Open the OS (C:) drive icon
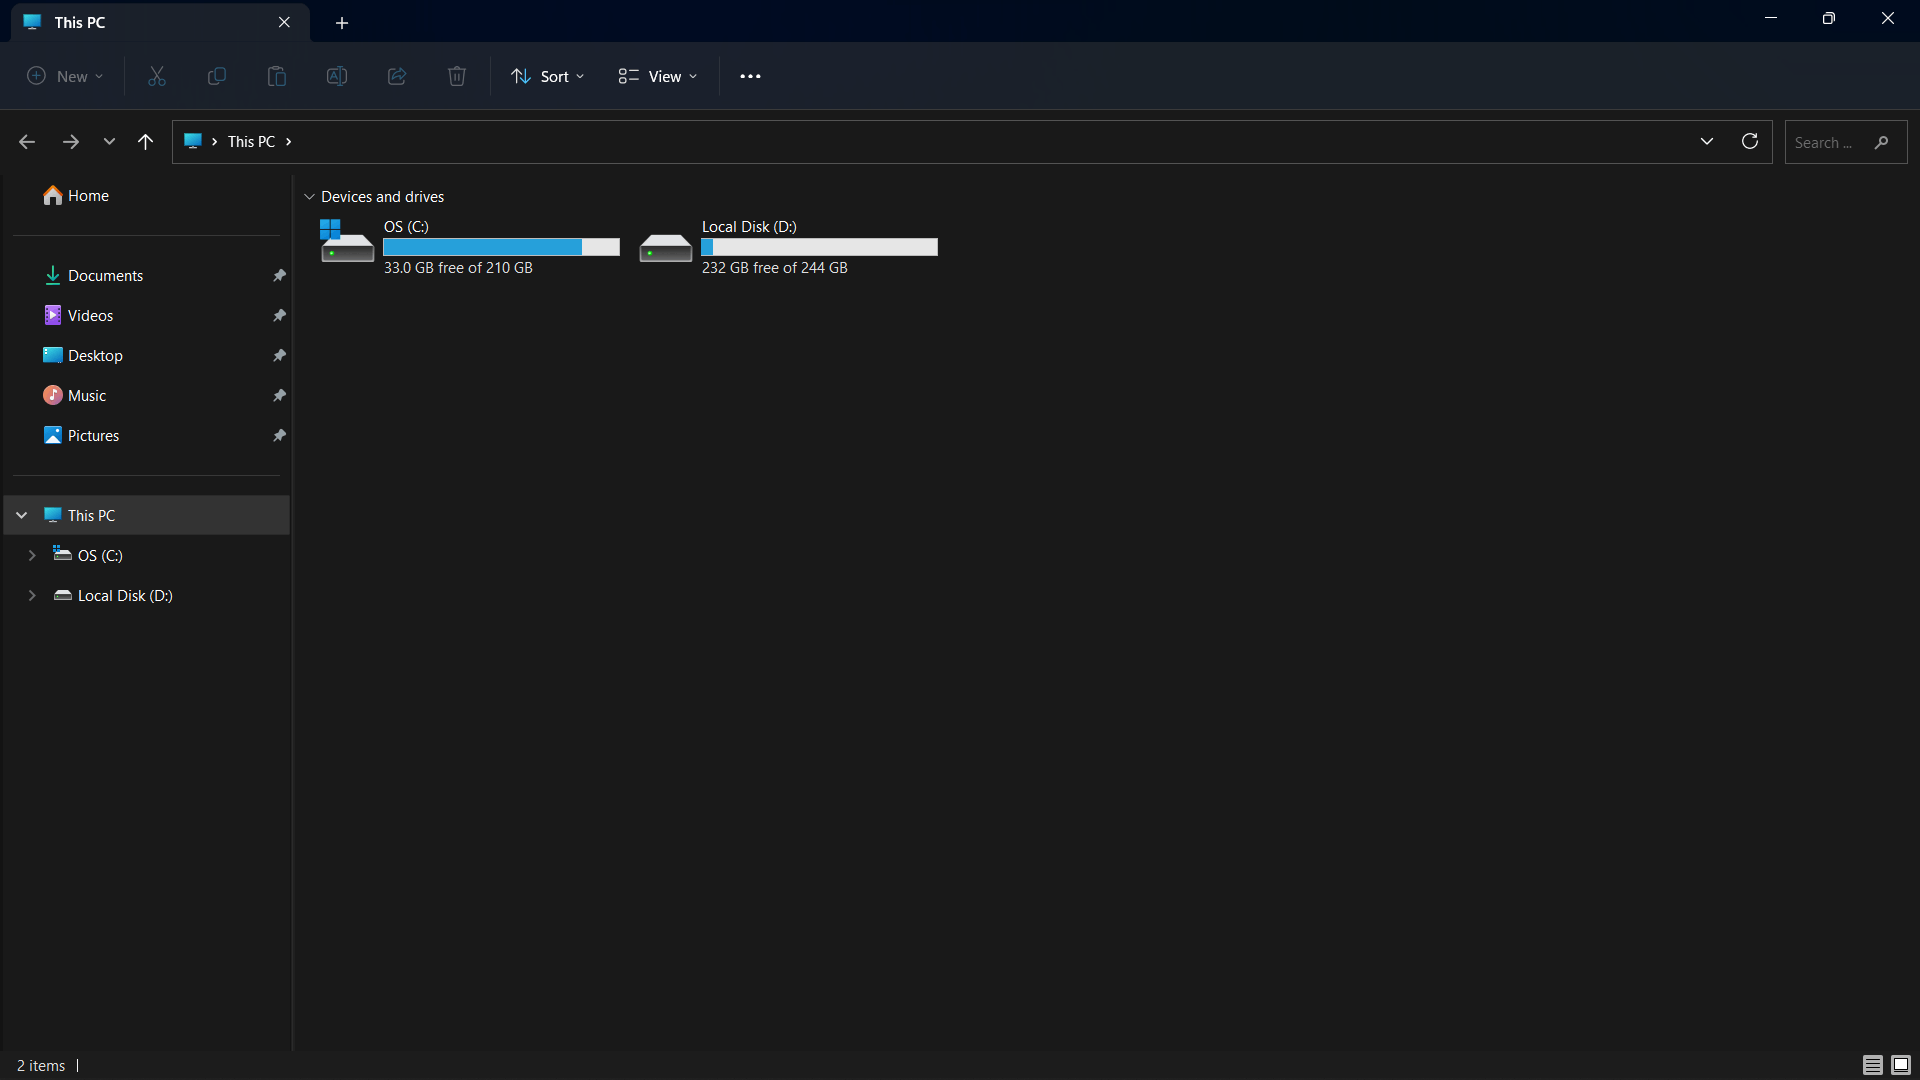 [346, 241]
